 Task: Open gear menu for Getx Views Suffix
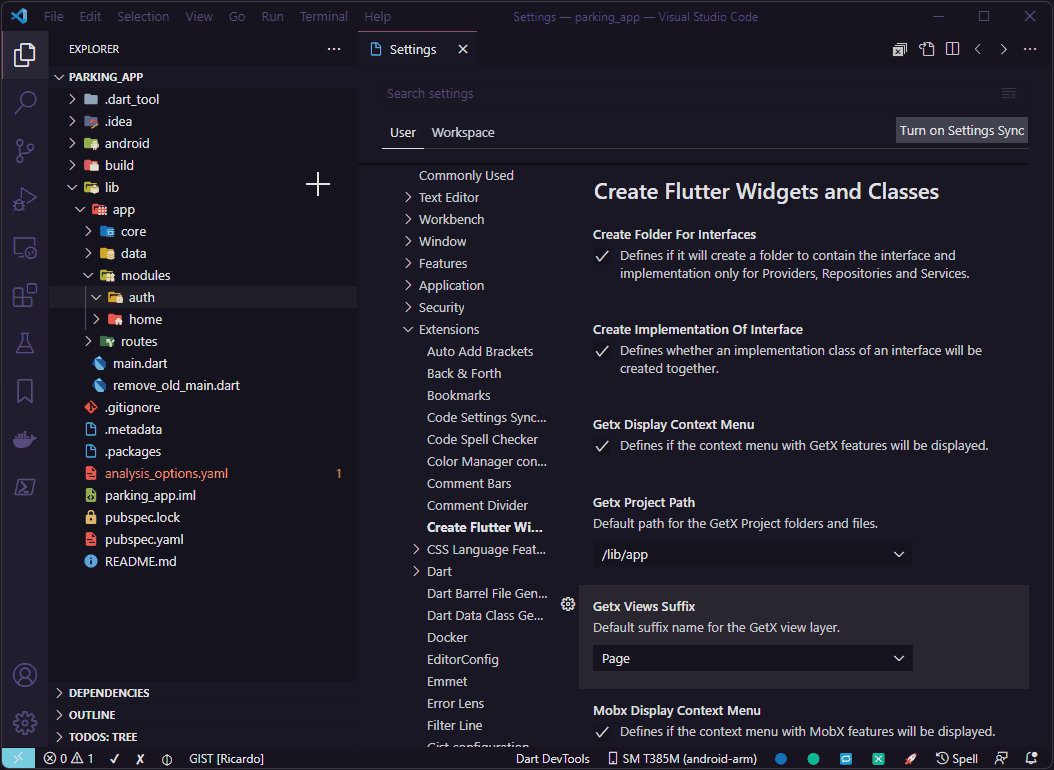point(568,604)
